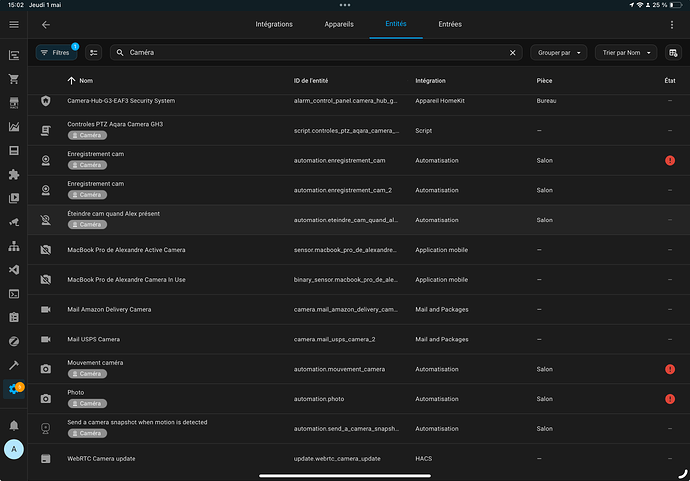Open the terminal sidebar icon

pyautogui.click(x=14, y=294)
